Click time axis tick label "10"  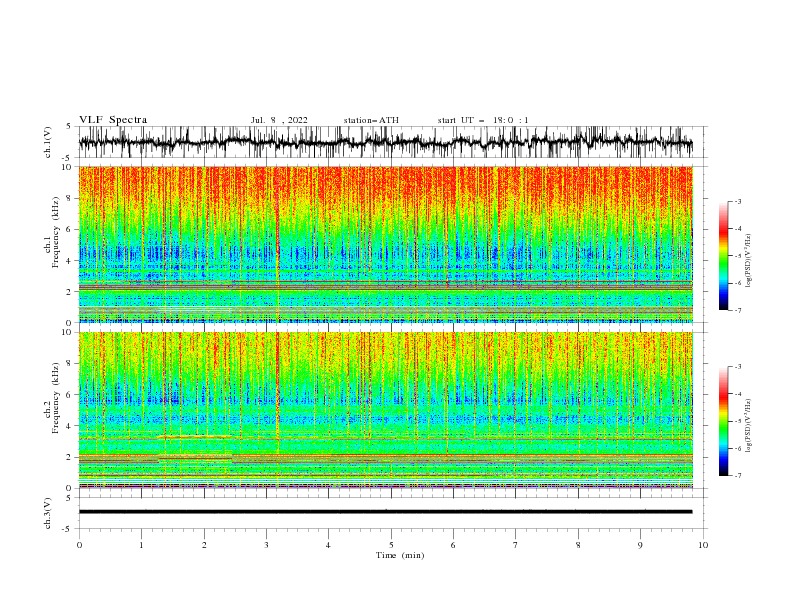pos(703,545)
